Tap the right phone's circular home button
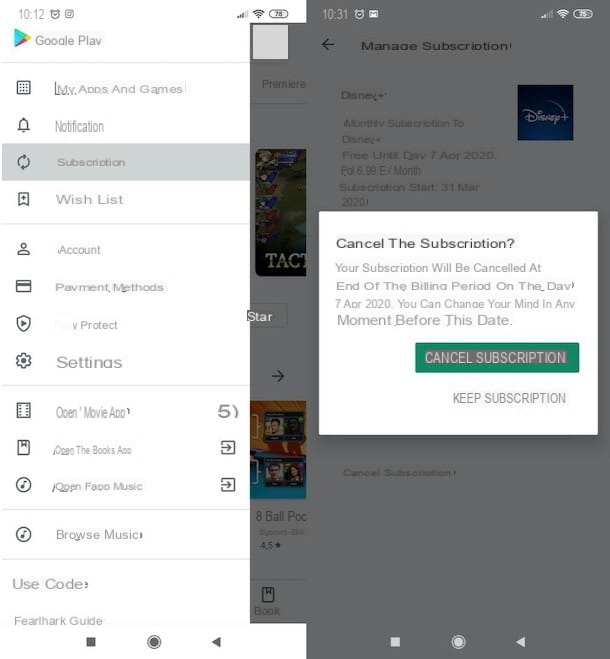Image resolution: width=610 pixels, height=659 pixels. click(459, 642)
